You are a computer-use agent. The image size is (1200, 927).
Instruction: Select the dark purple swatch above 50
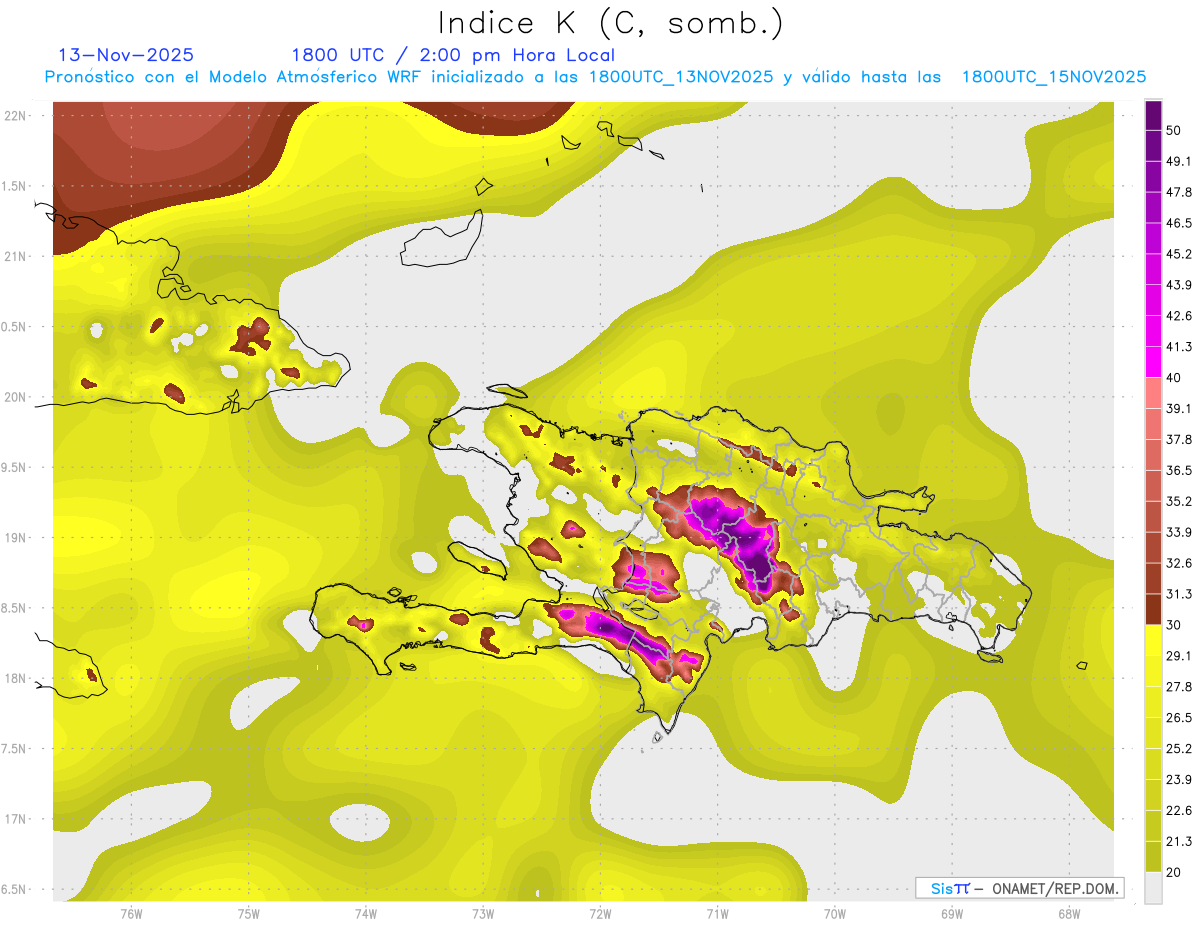coord(1154,115)
